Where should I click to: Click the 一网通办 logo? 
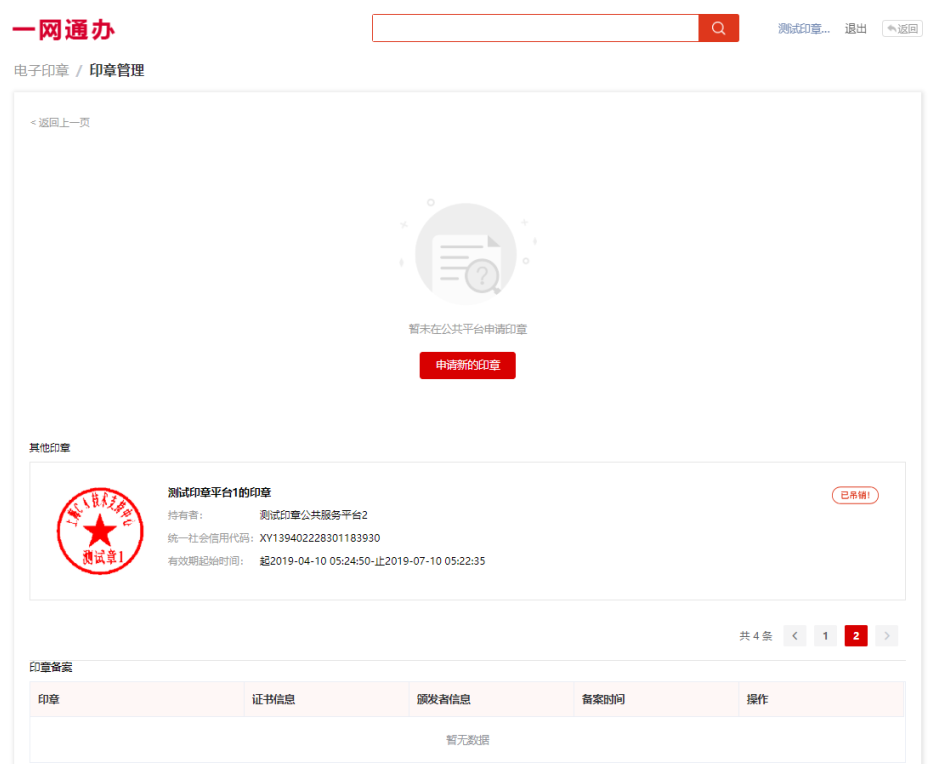click(x=63, y=30)
